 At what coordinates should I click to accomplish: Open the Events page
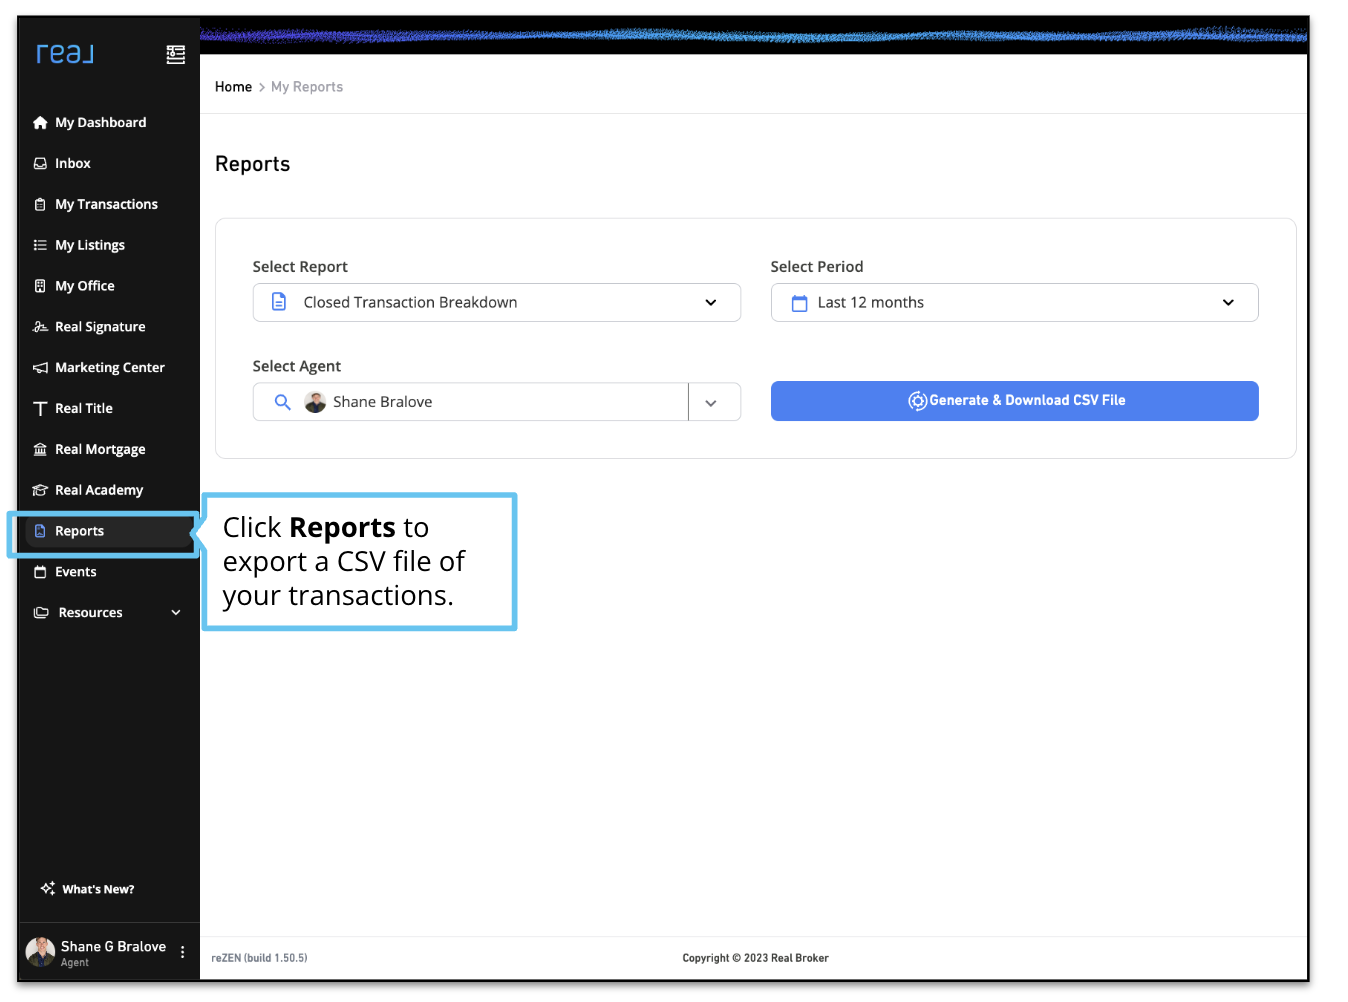tap(75, 572)
